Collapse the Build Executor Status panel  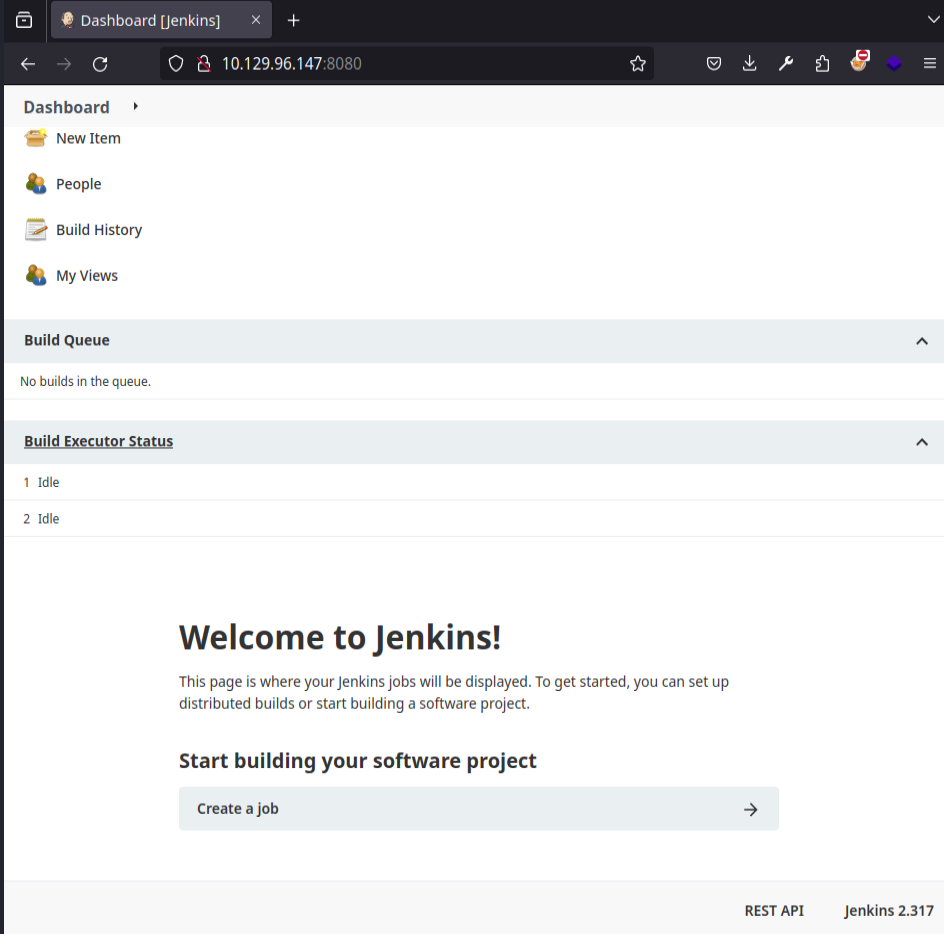pyautogui.click(x=921, y=442)
